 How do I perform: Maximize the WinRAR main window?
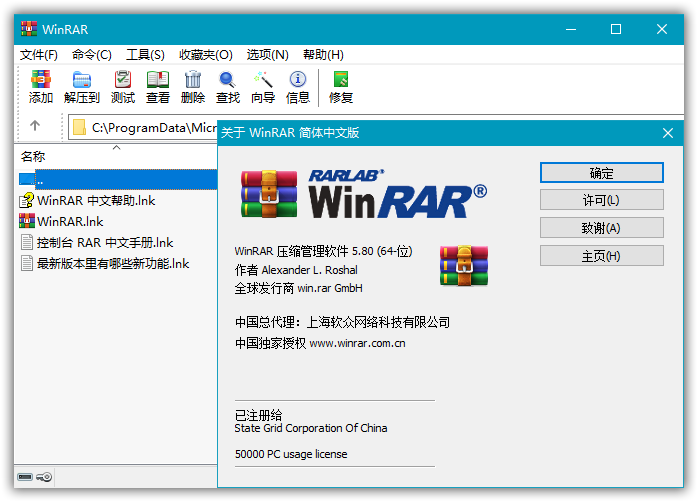pos(616,29)
